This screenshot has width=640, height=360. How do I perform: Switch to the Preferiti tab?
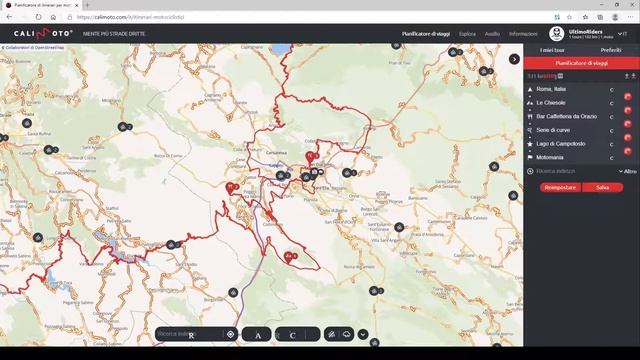611,50
